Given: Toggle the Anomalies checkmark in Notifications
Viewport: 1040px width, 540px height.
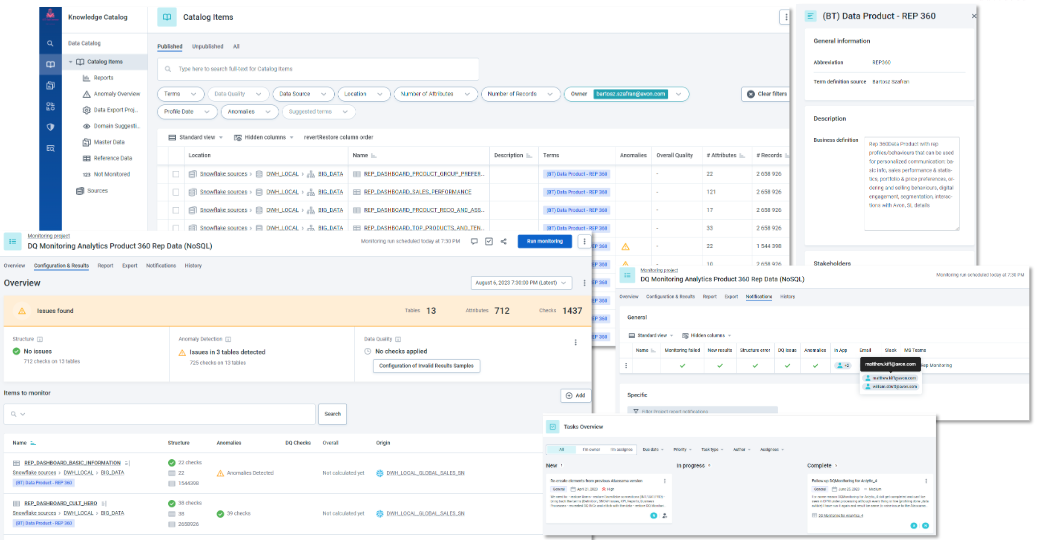Looking at the screenshot, I should pyautogui.click(x=815, y=366).
